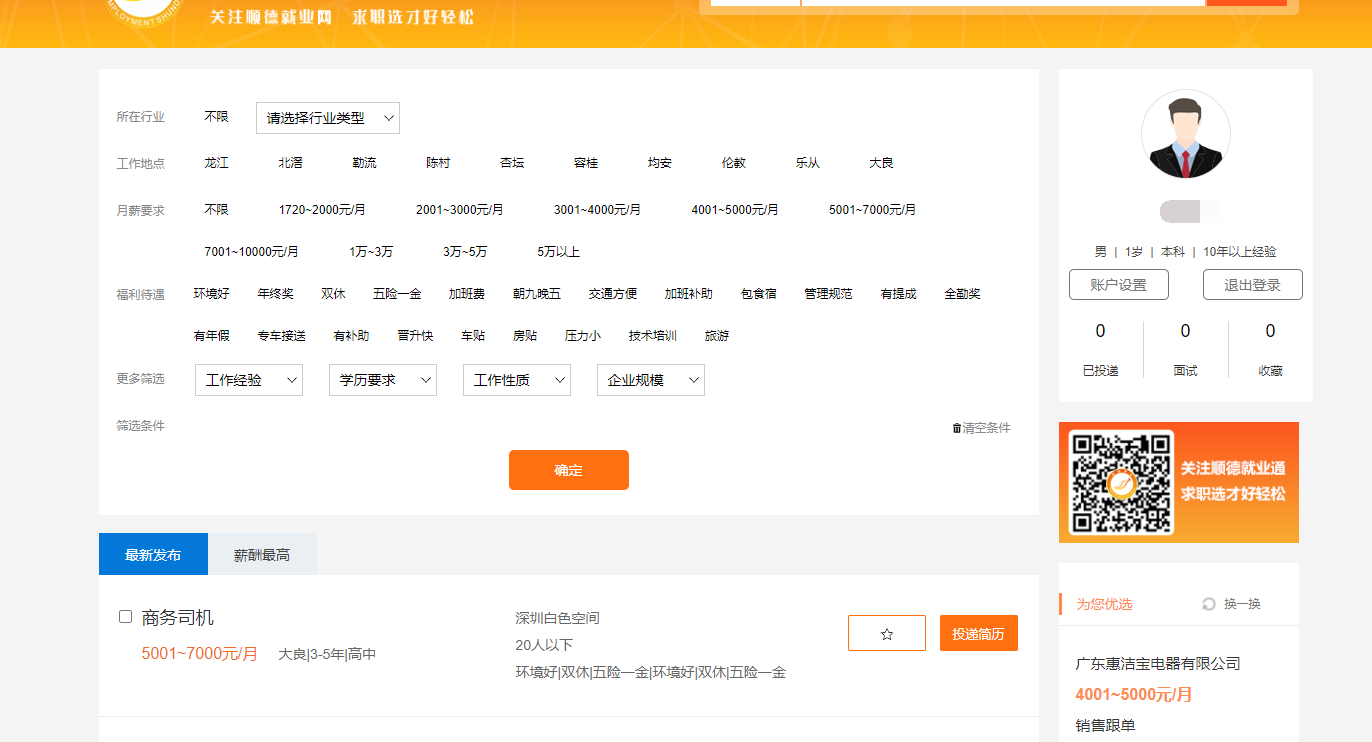Click the QR code image in banner
This screenshot has width=1372, height=742.
coord(1120,483)
